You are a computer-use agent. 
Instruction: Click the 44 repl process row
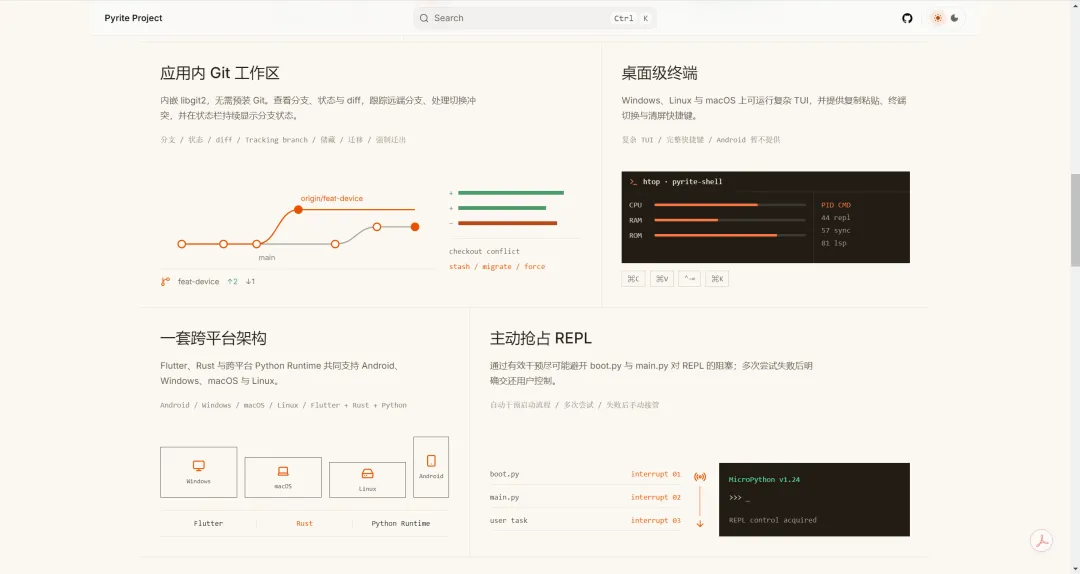pos(835,217)
